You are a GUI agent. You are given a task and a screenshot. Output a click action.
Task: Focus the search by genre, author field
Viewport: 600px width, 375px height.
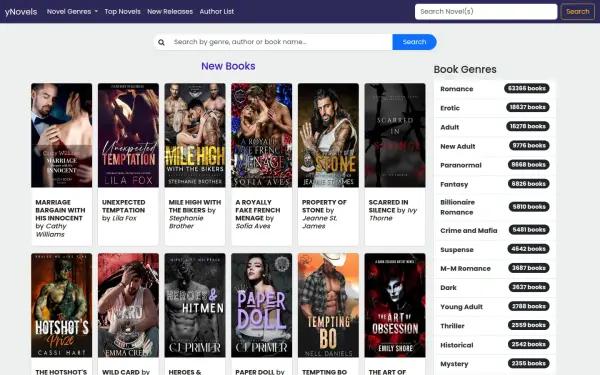(281, 42)
